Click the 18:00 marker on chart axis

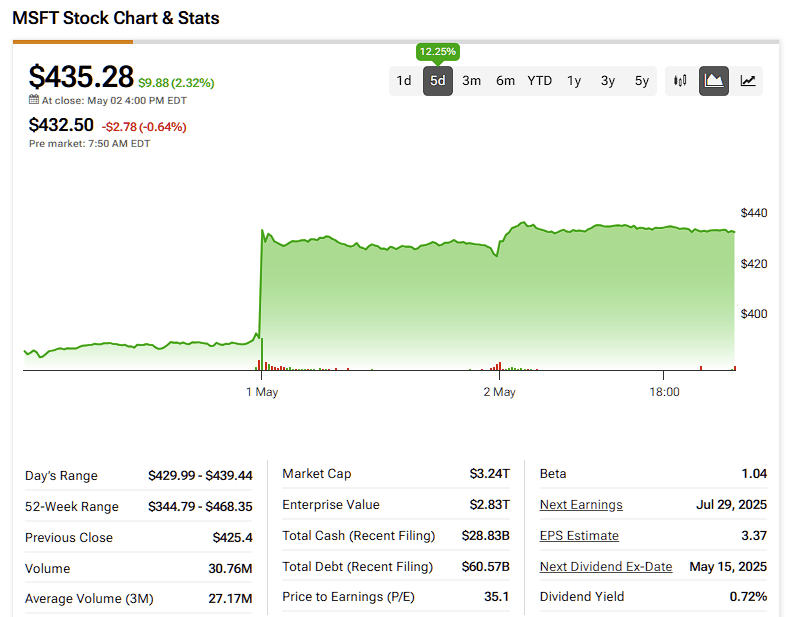[x=664, y=392]
